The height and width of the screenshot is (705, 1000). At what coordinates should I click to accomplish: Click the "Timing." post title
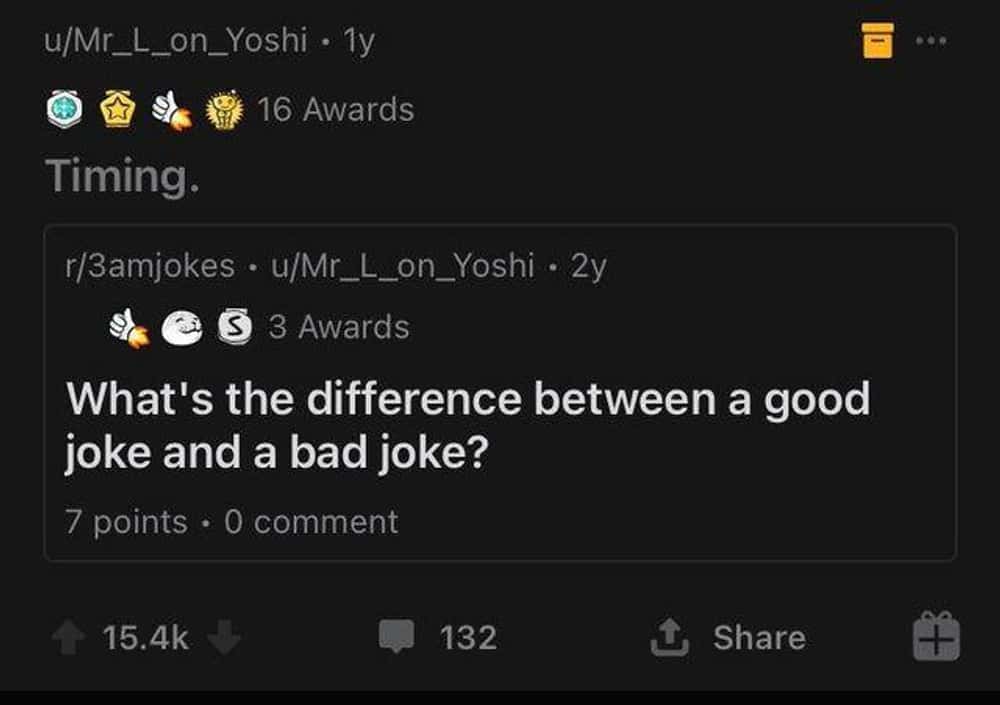point(120,177)
